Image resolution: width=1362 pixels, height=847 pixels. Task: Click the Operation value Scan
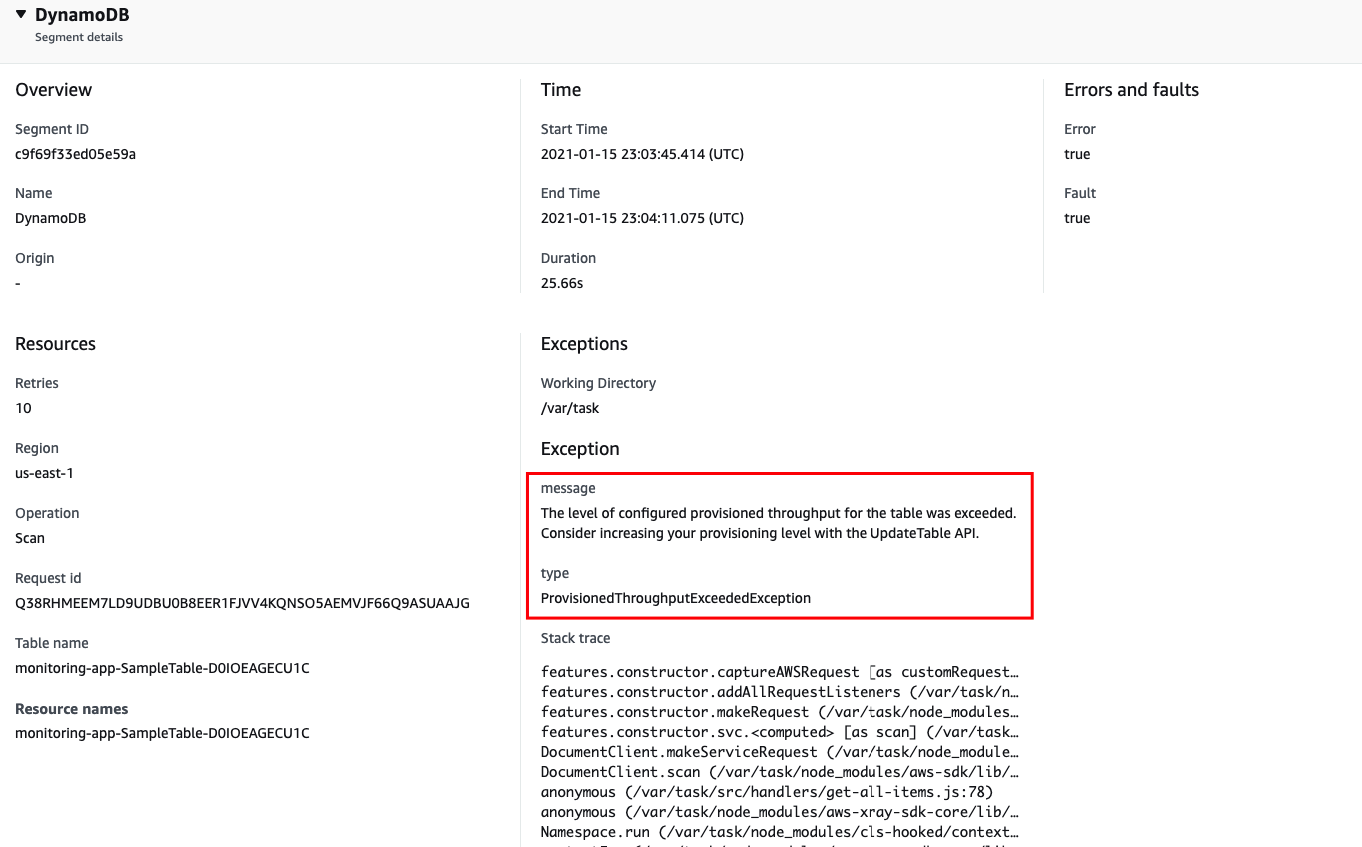[x=30, y=538]
